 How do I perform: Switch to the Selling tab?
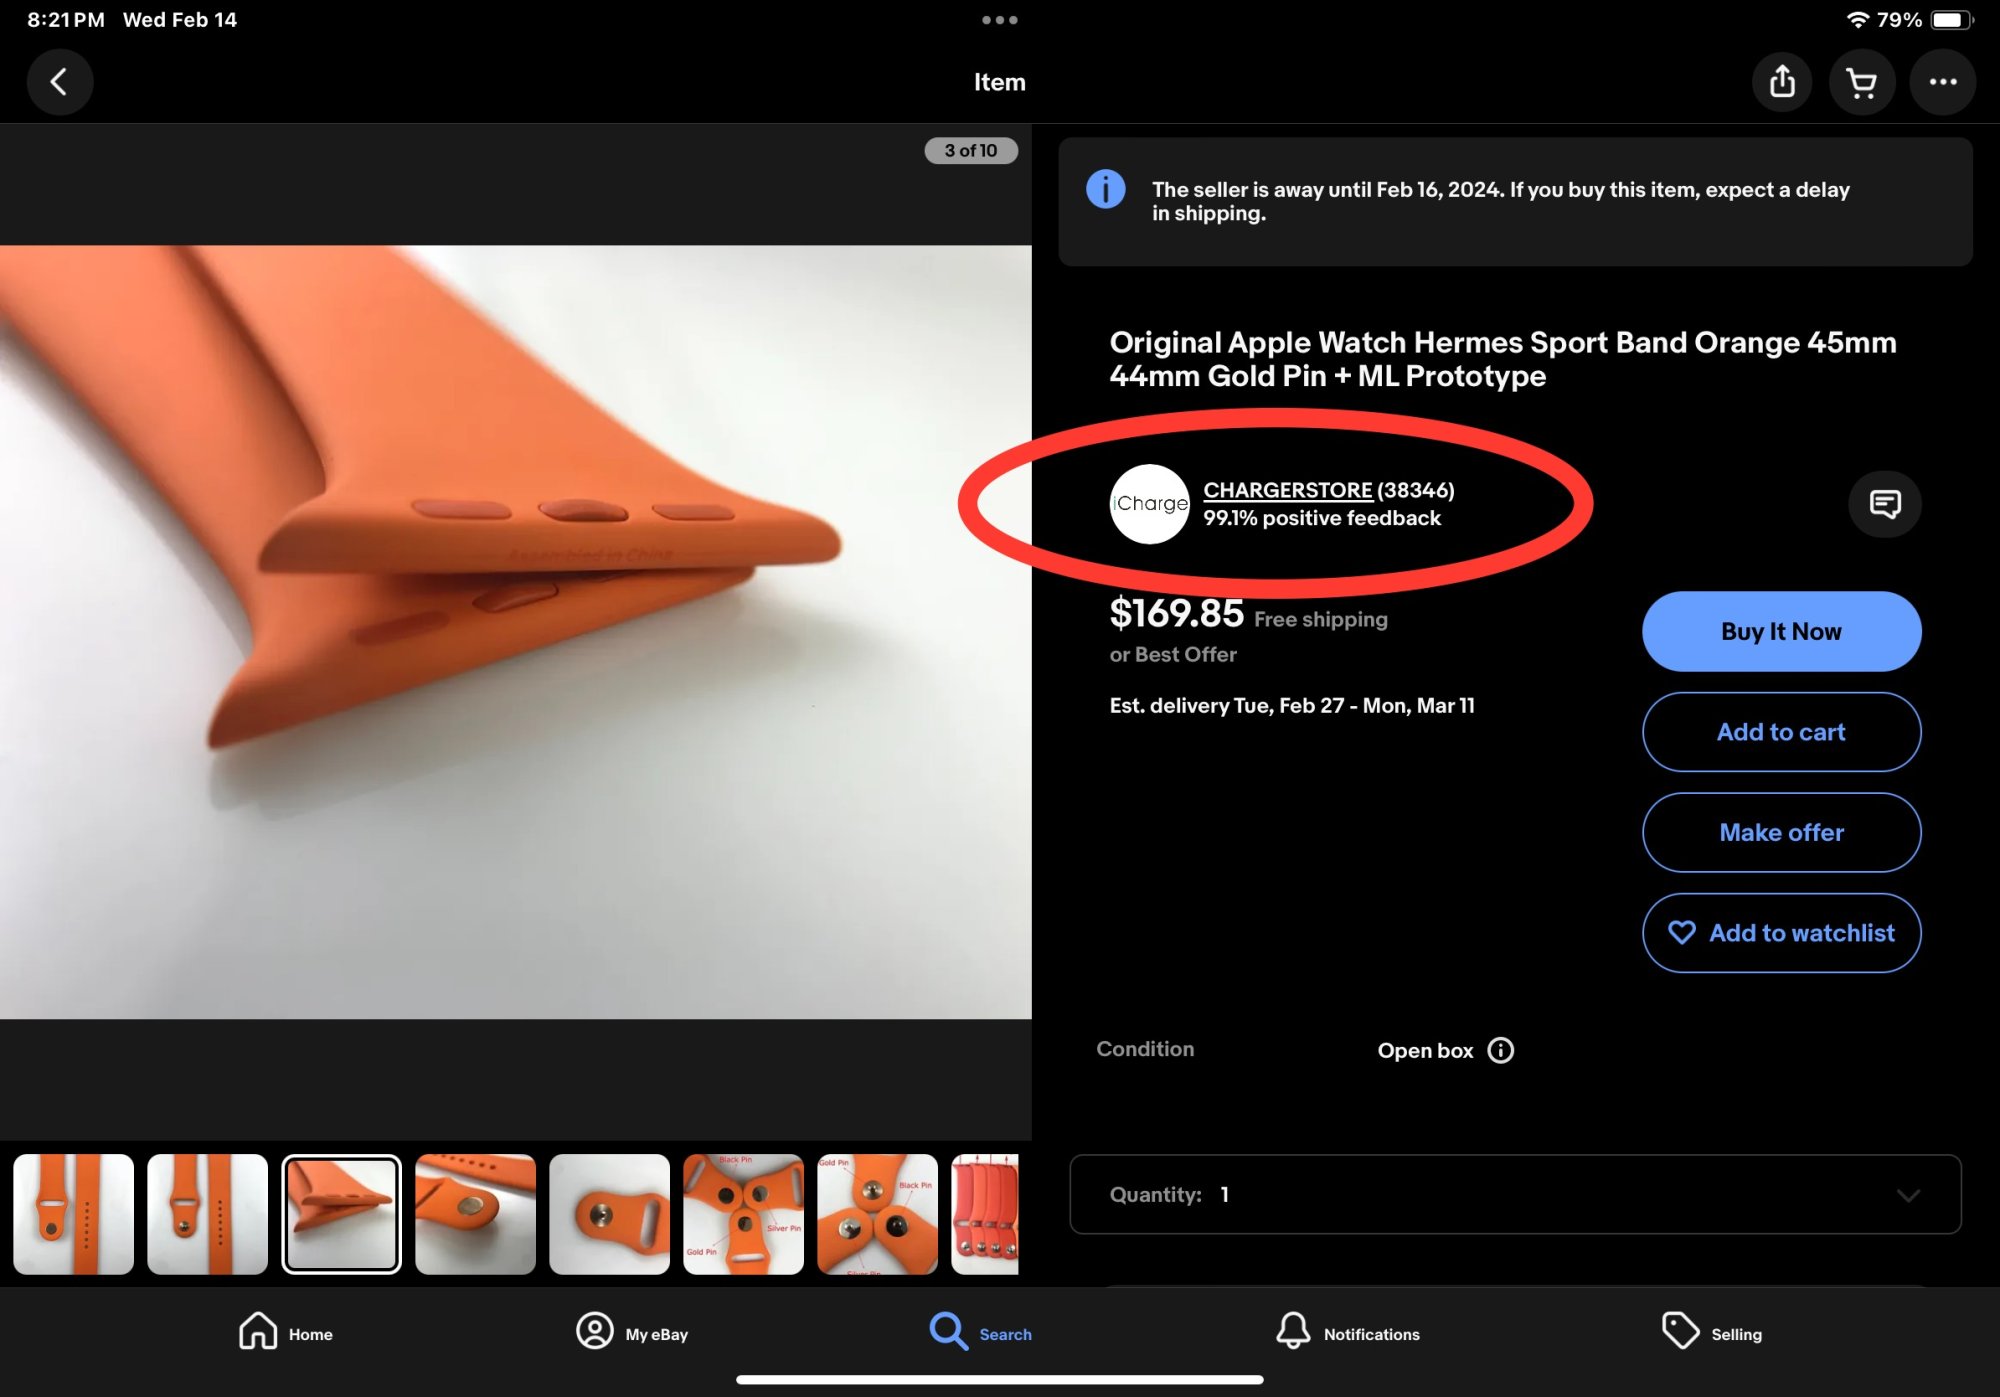(1712, 1333)
